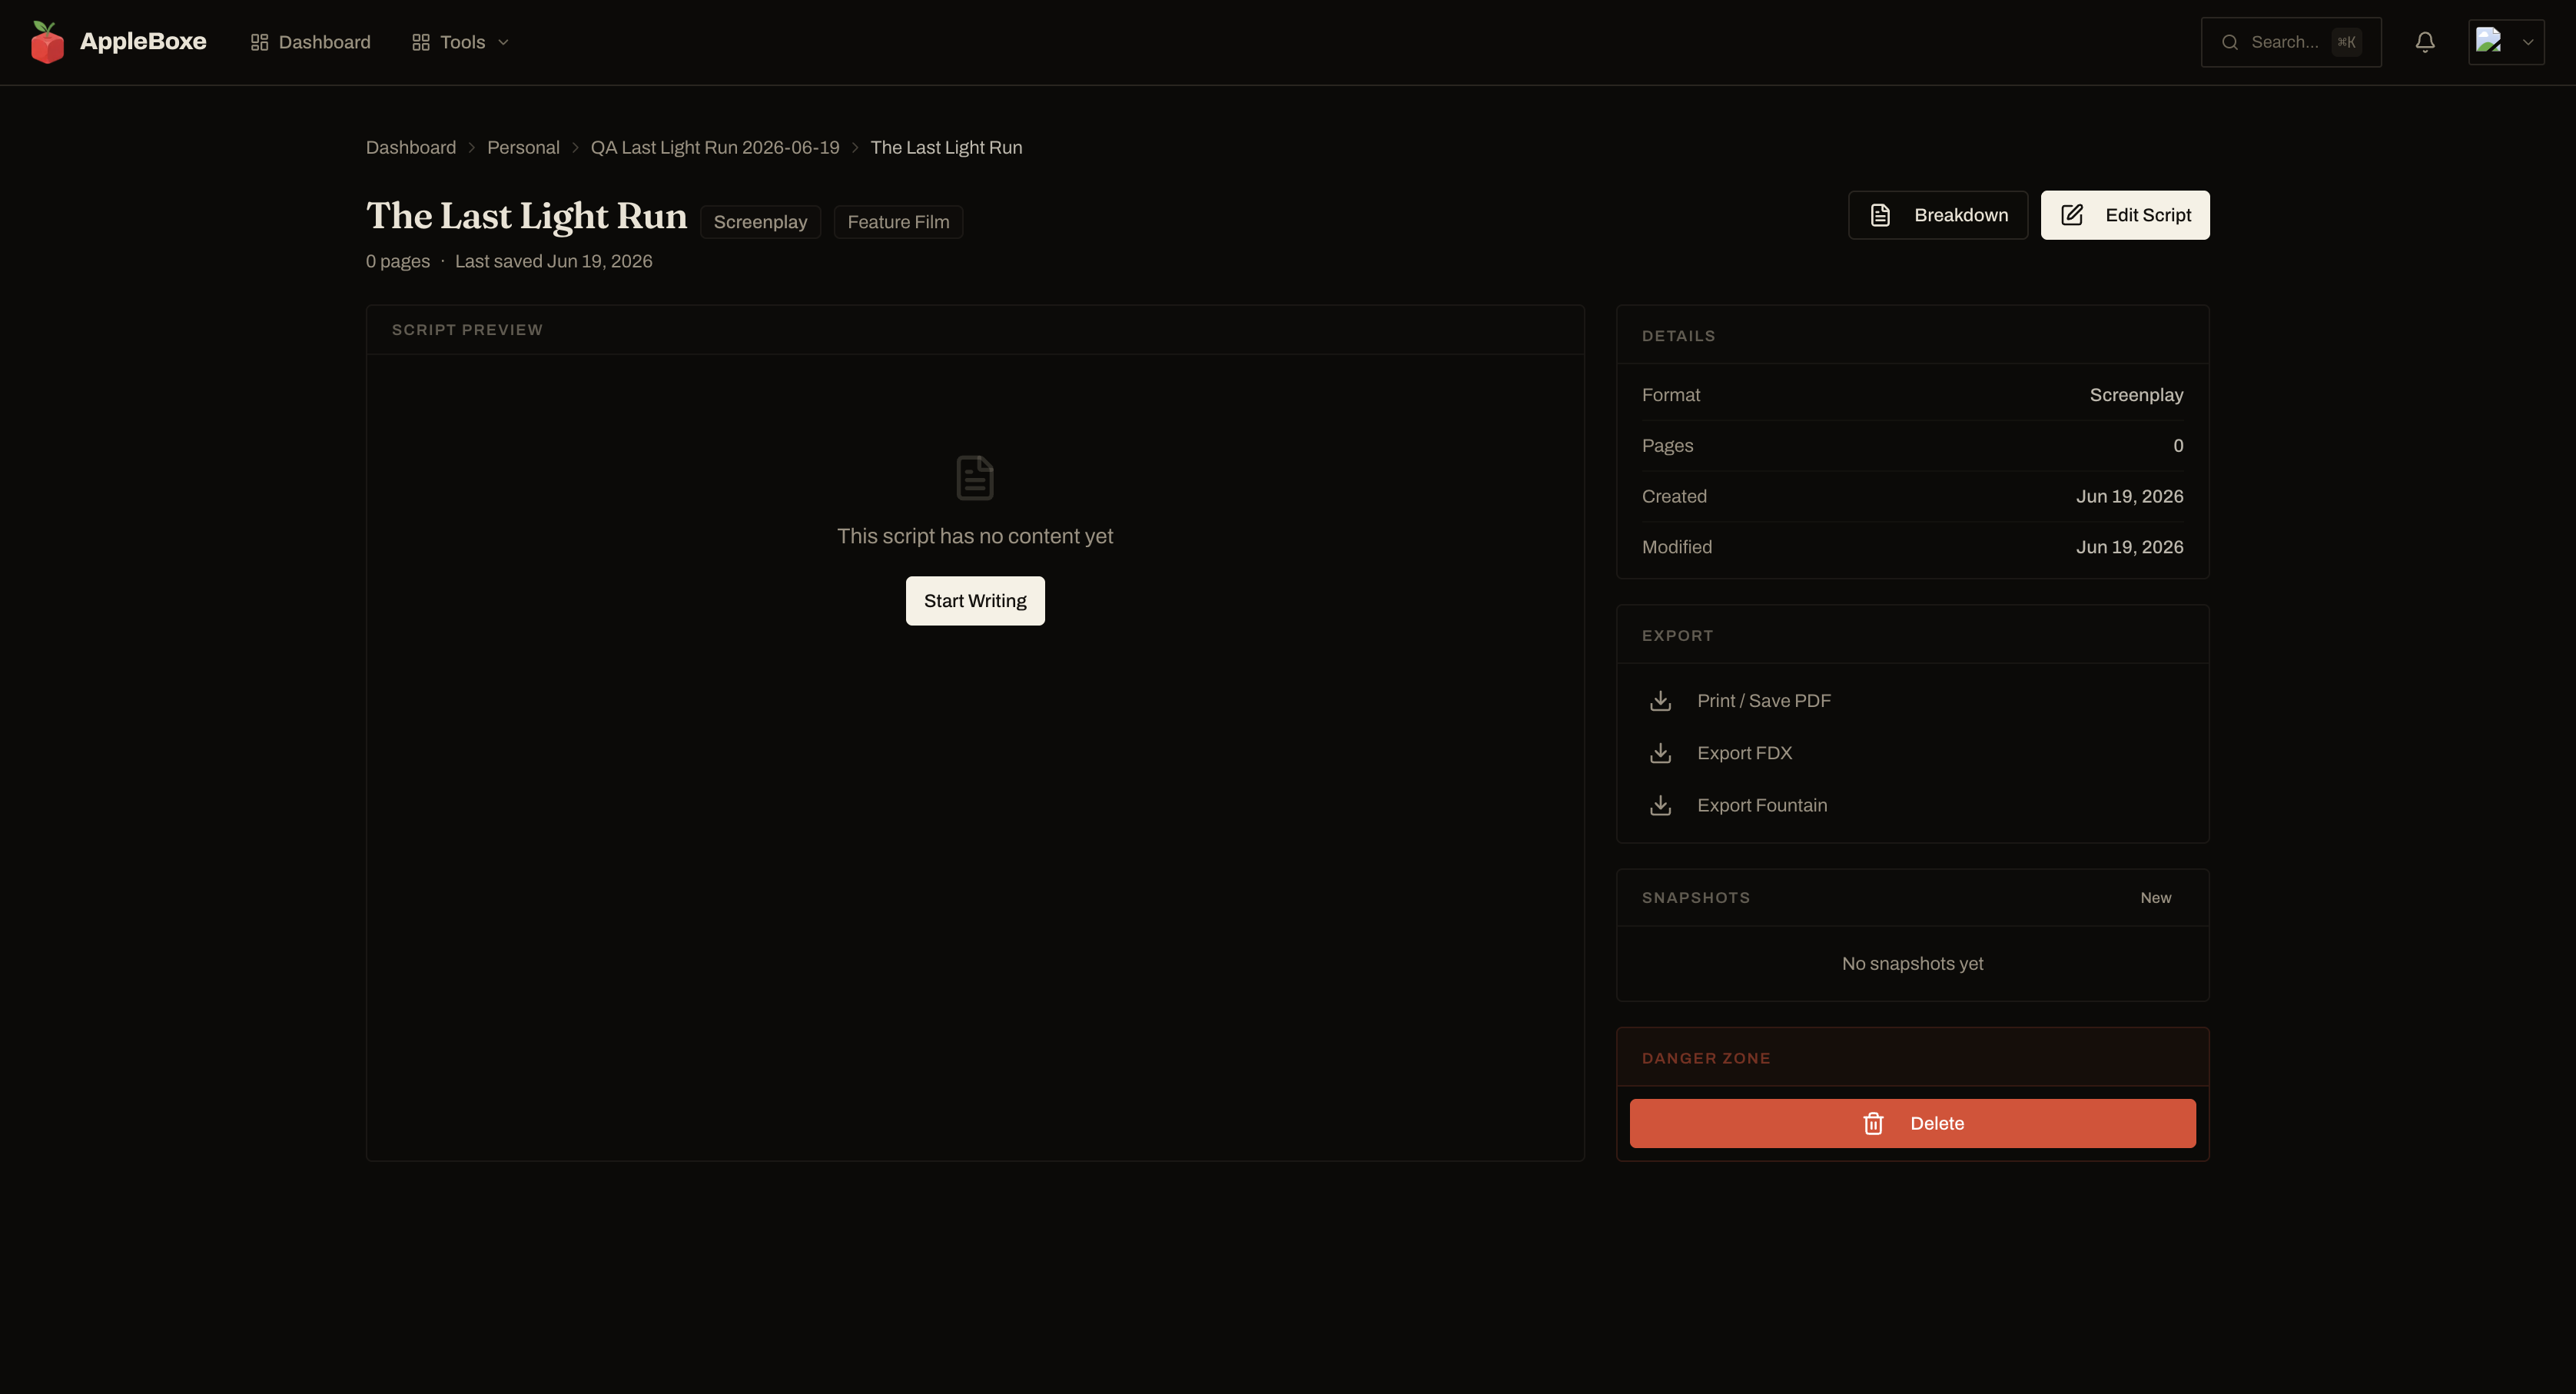Click the grid icon beside Tools
This screenshot has height=1394, width=2576.
[x=421, y=42]
